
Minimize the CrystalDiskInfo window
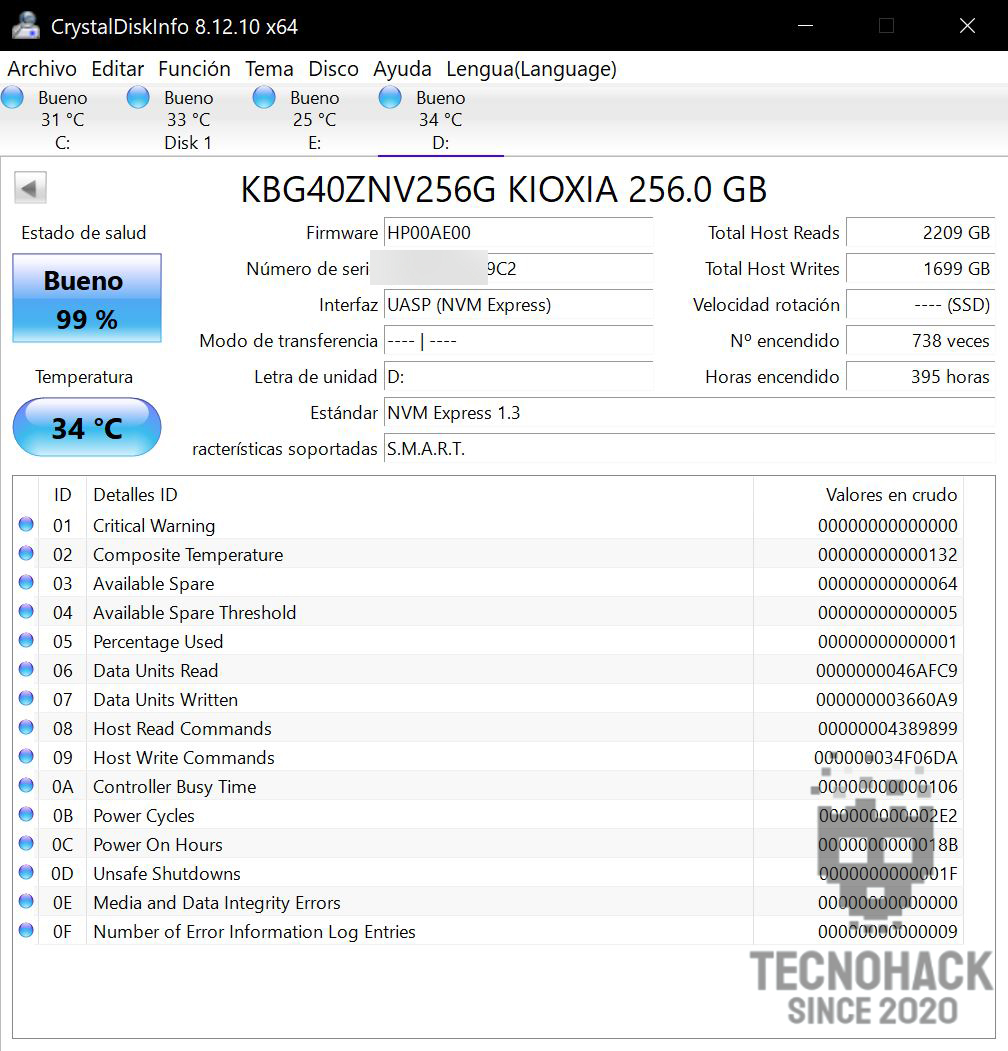pos(806,25)
